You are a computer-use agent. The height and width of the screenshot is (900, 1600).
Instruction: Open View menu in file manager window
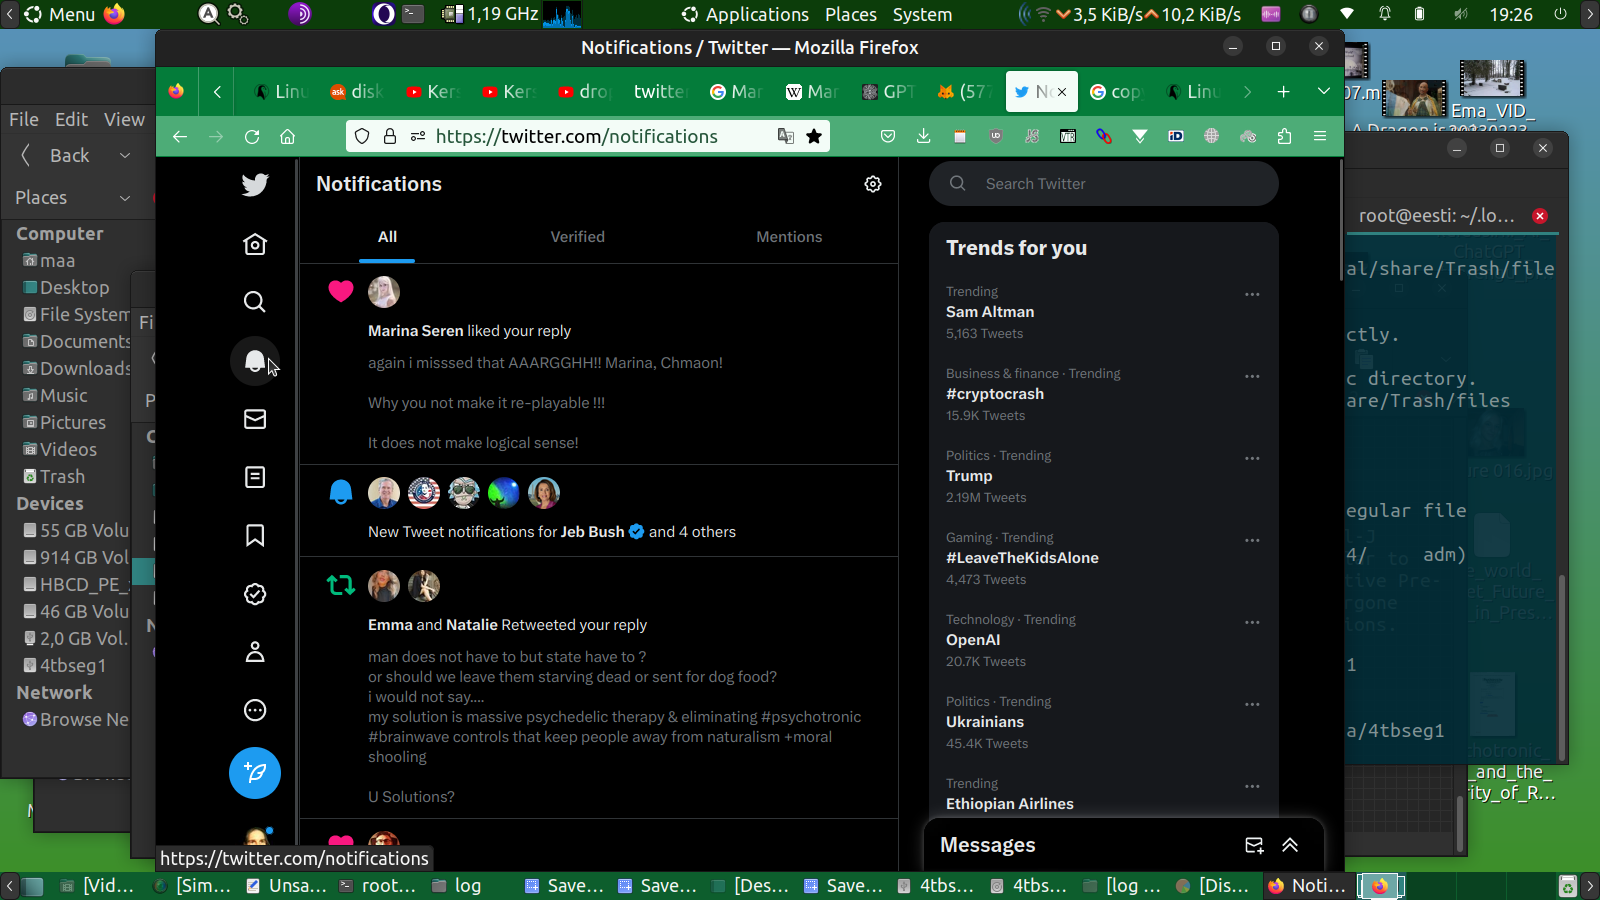(x=124, y=119)
